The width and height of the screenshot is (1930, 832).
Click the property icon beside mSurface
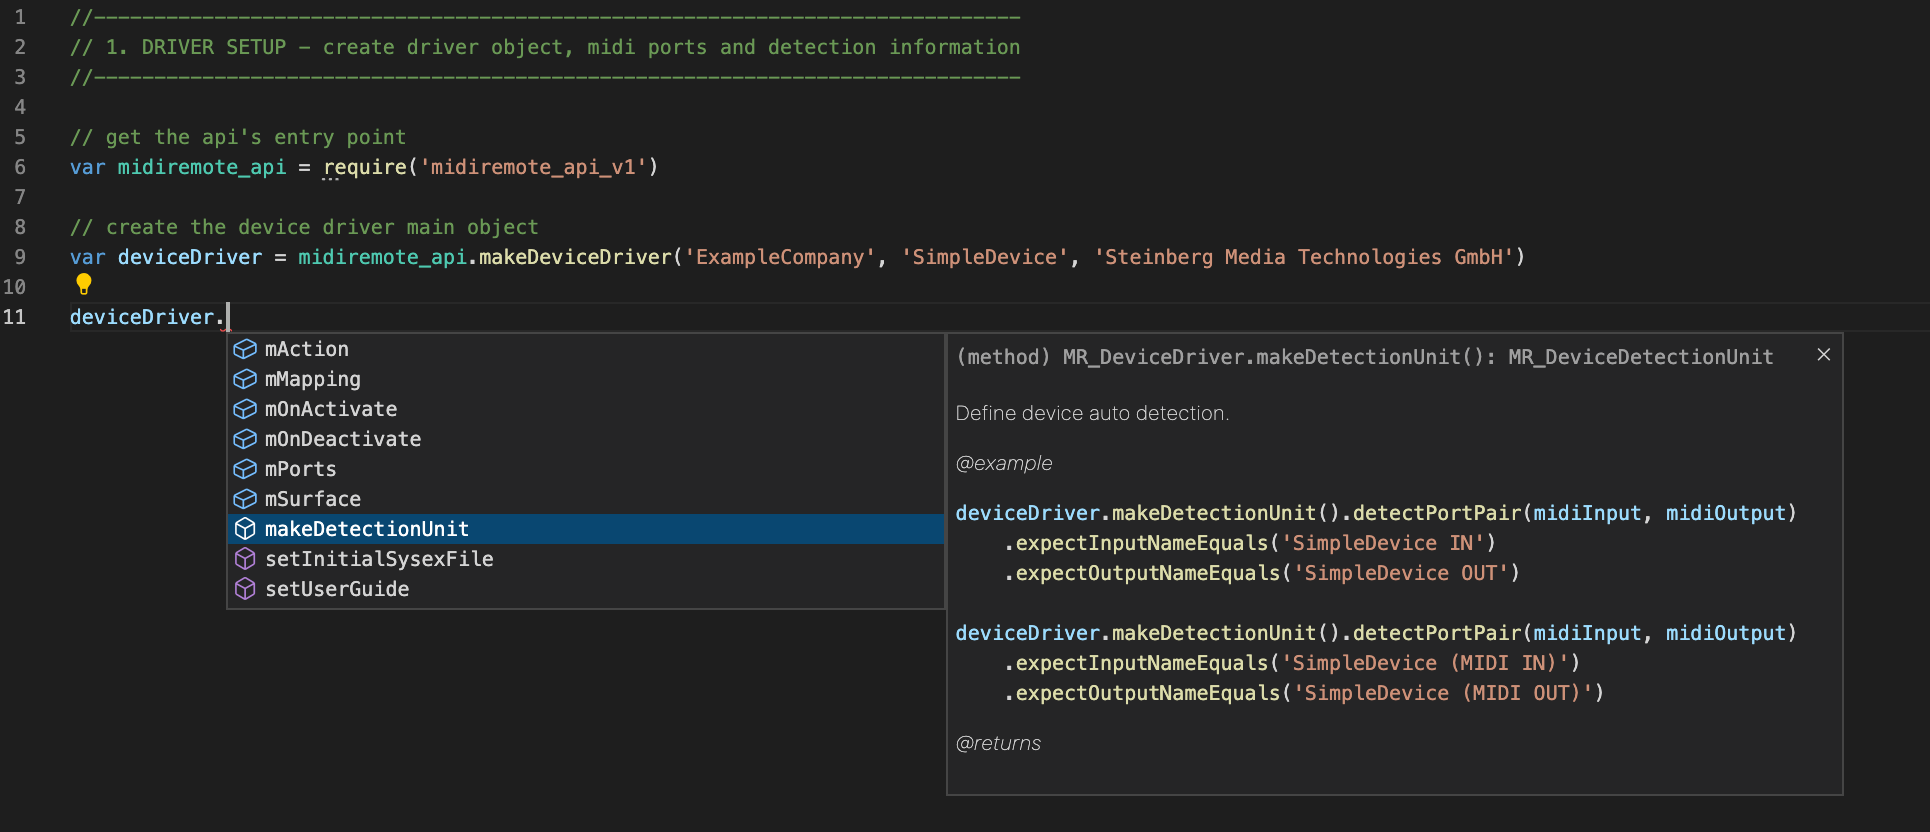click(x=245, y=499)
